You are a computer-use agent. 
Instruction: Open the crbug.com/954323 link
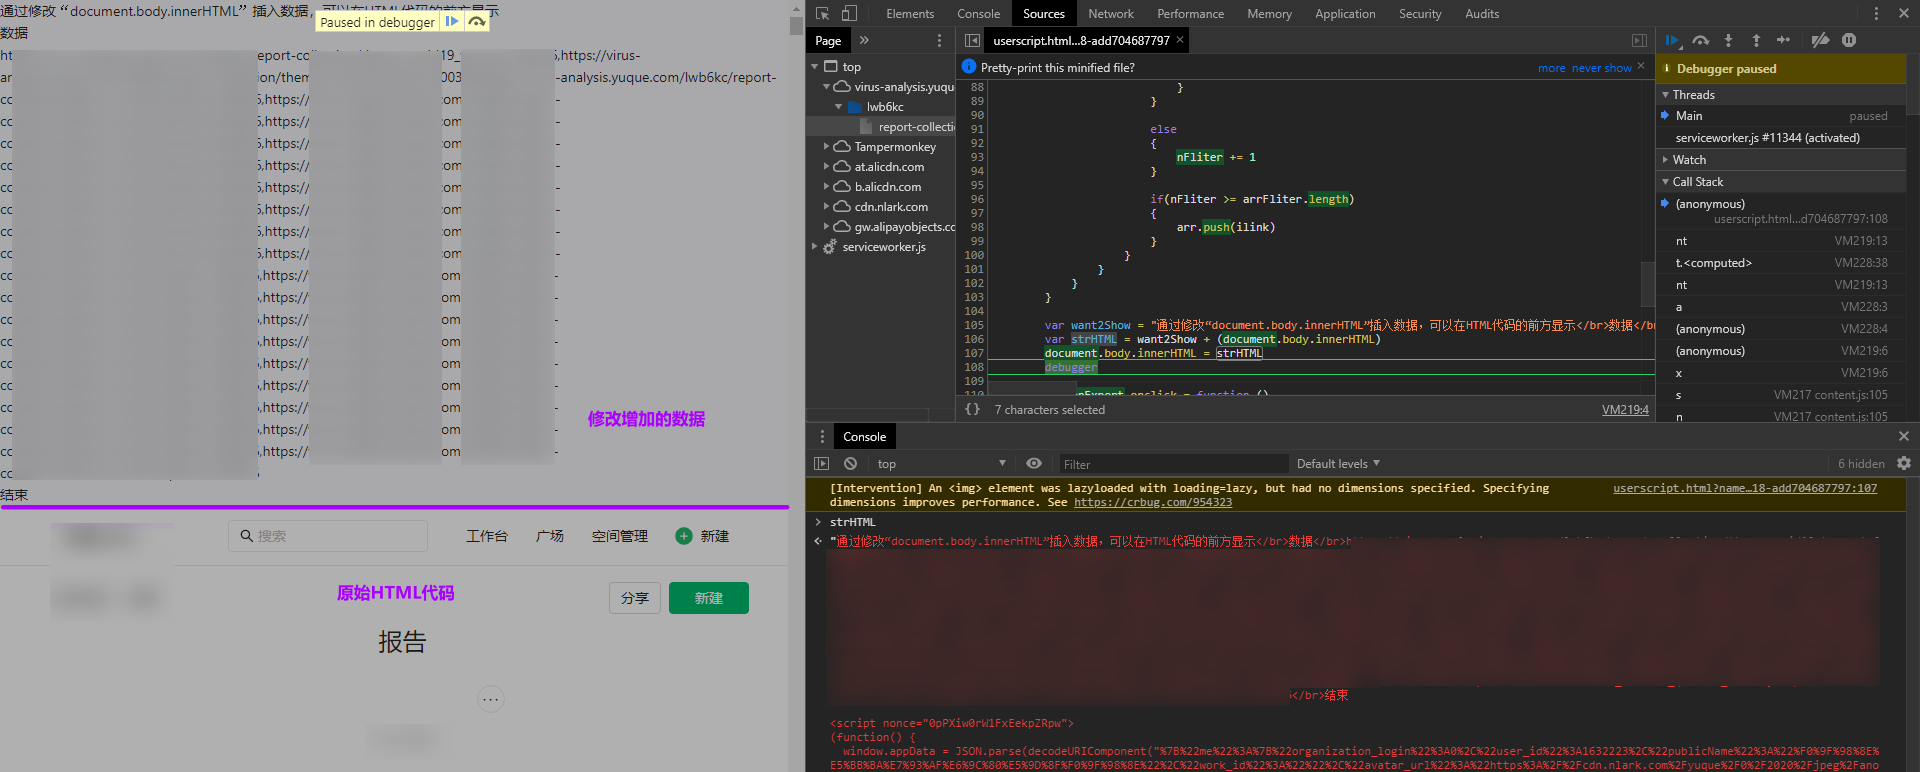[1153, 502]
